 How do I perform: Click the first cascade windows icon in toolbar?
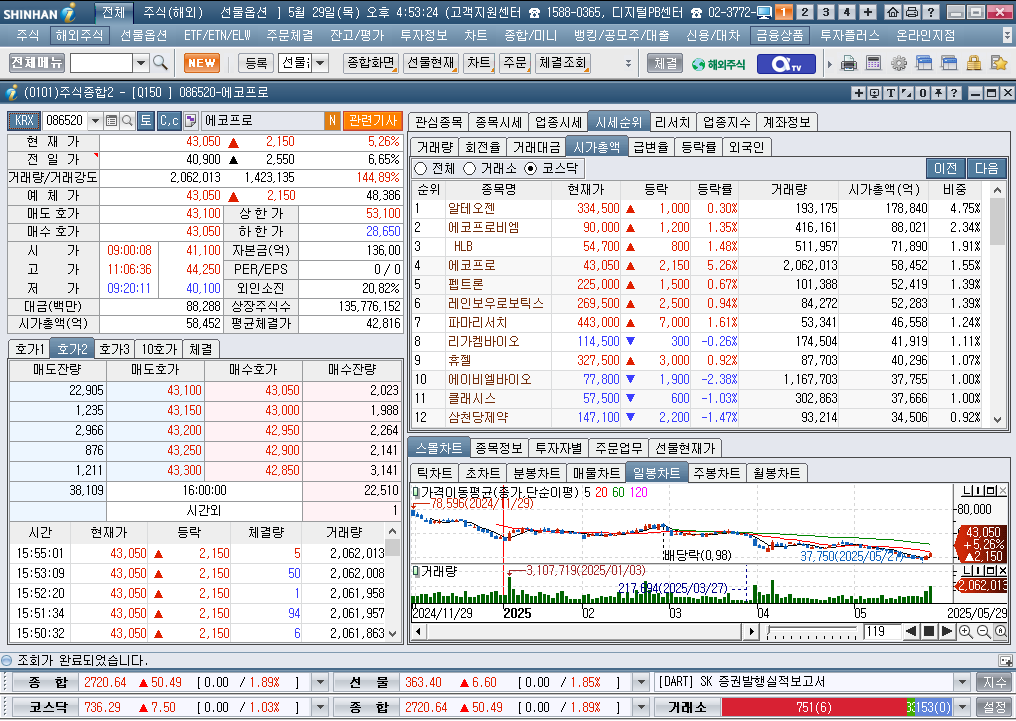924,63
